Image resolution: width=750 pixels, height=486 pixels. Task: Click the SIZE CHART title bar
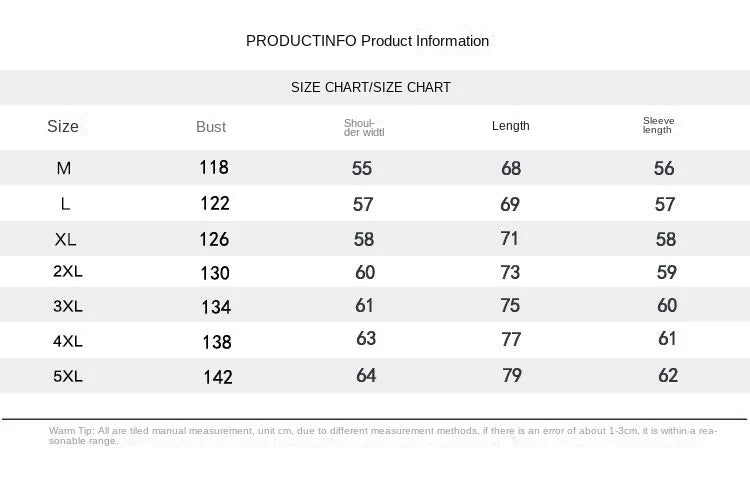pyautogui.click(x=371, y=87)
